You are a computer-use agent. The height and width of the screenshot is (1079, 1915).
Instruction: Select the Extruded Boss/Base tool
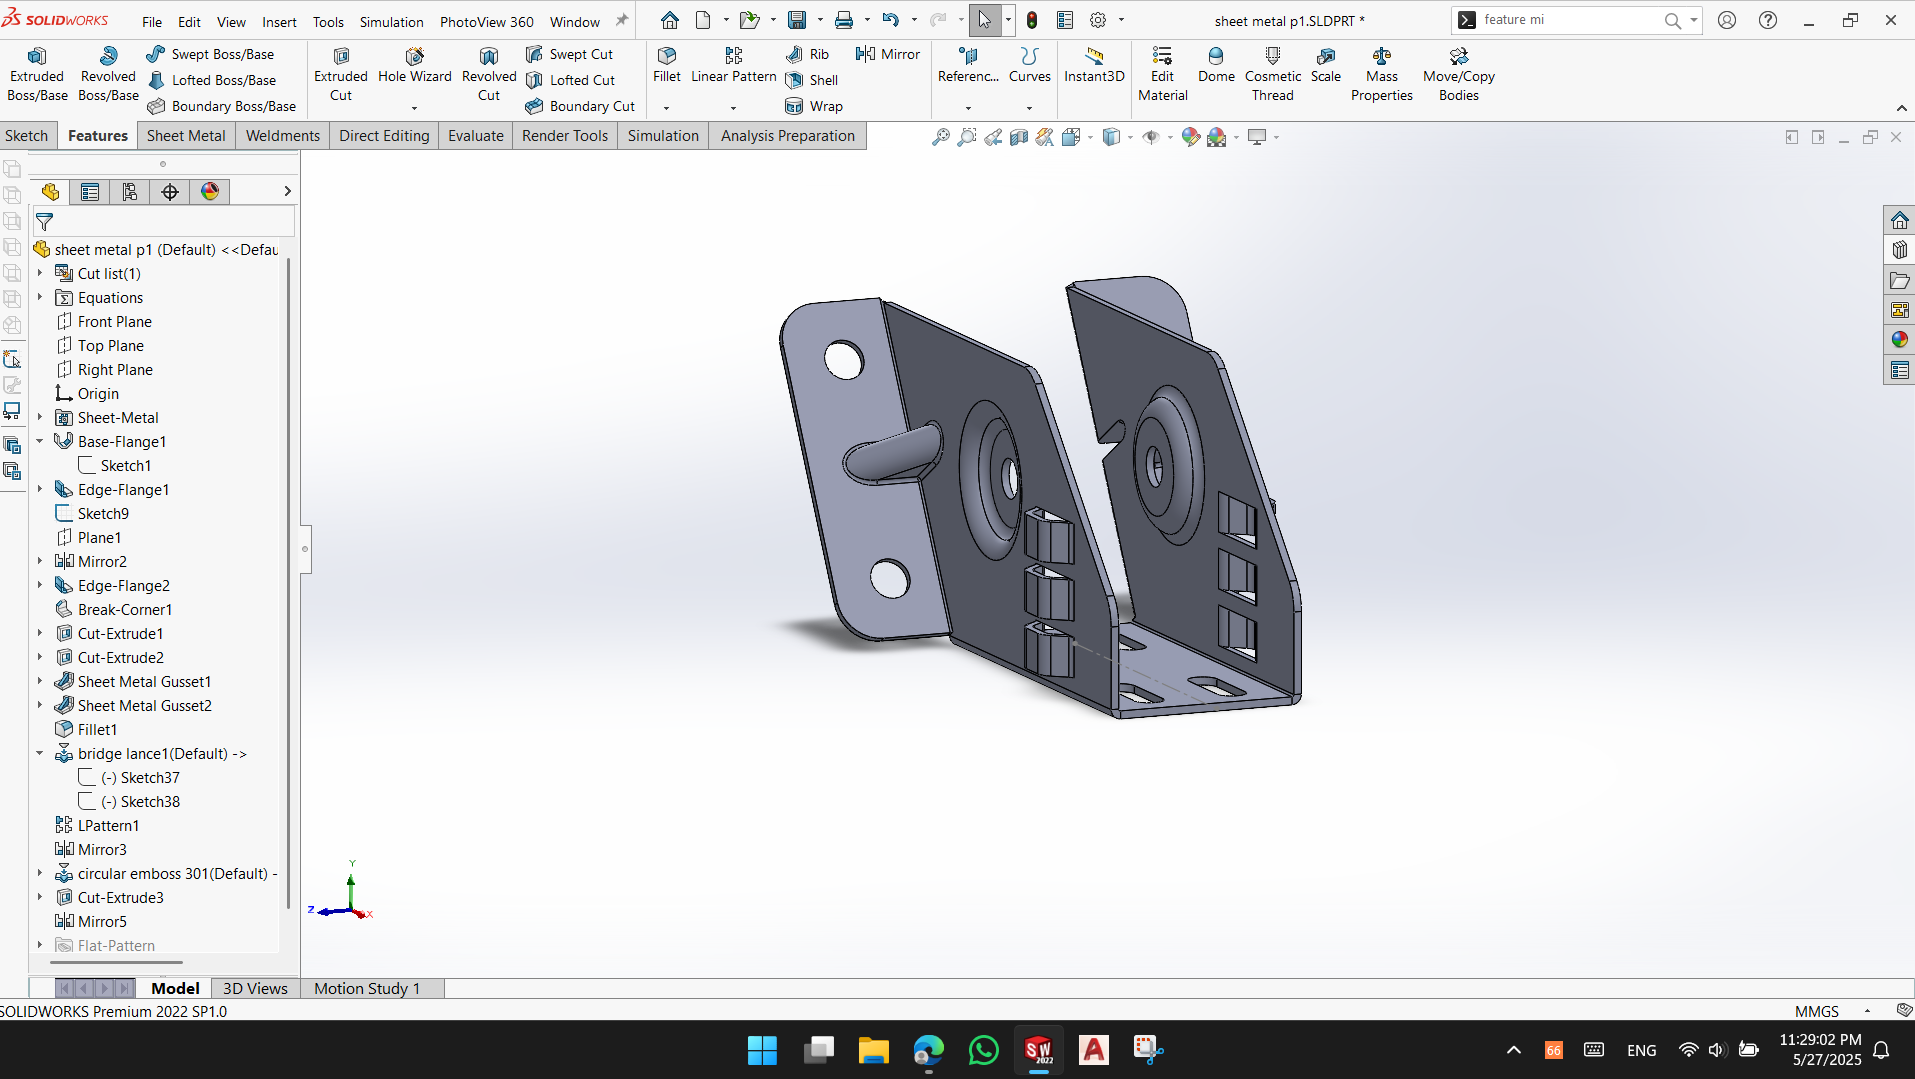[x=37, y=74]
